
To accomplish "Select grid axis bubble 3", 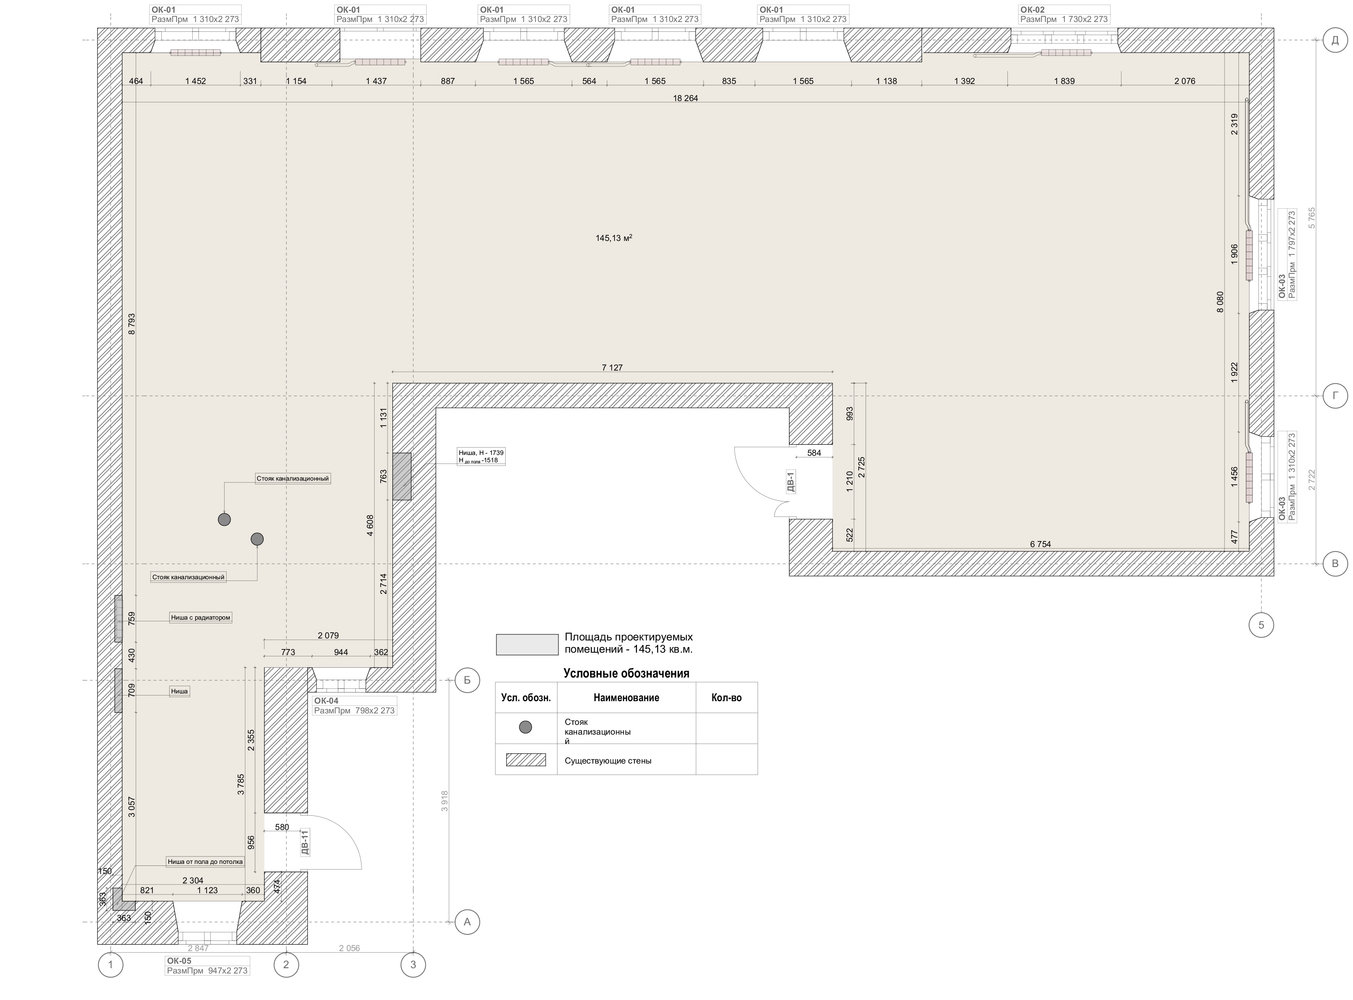I will [413, 965].
